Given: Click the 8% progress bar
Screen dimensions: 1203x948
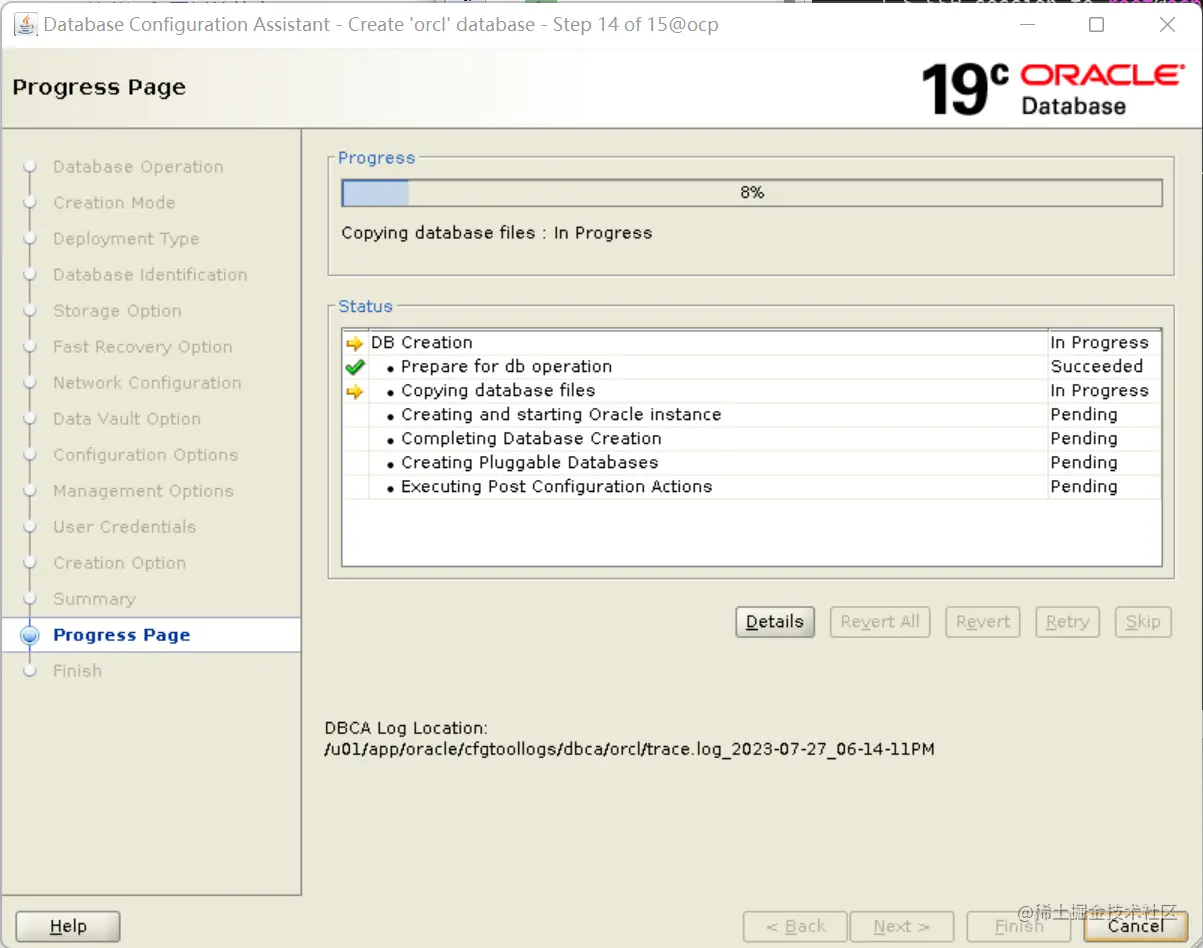Looking at the screenshot, I should (x=752, y=193).
